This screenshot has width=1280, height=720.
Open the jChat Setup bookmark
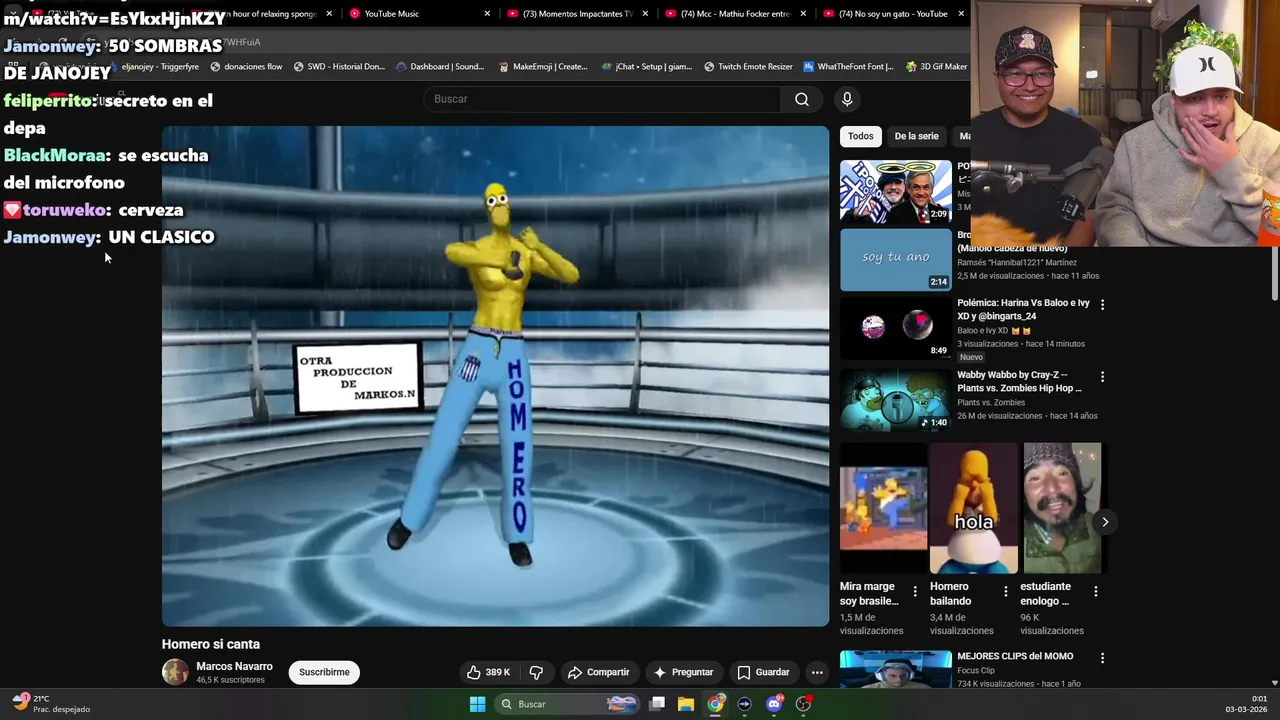click(647, 67)
